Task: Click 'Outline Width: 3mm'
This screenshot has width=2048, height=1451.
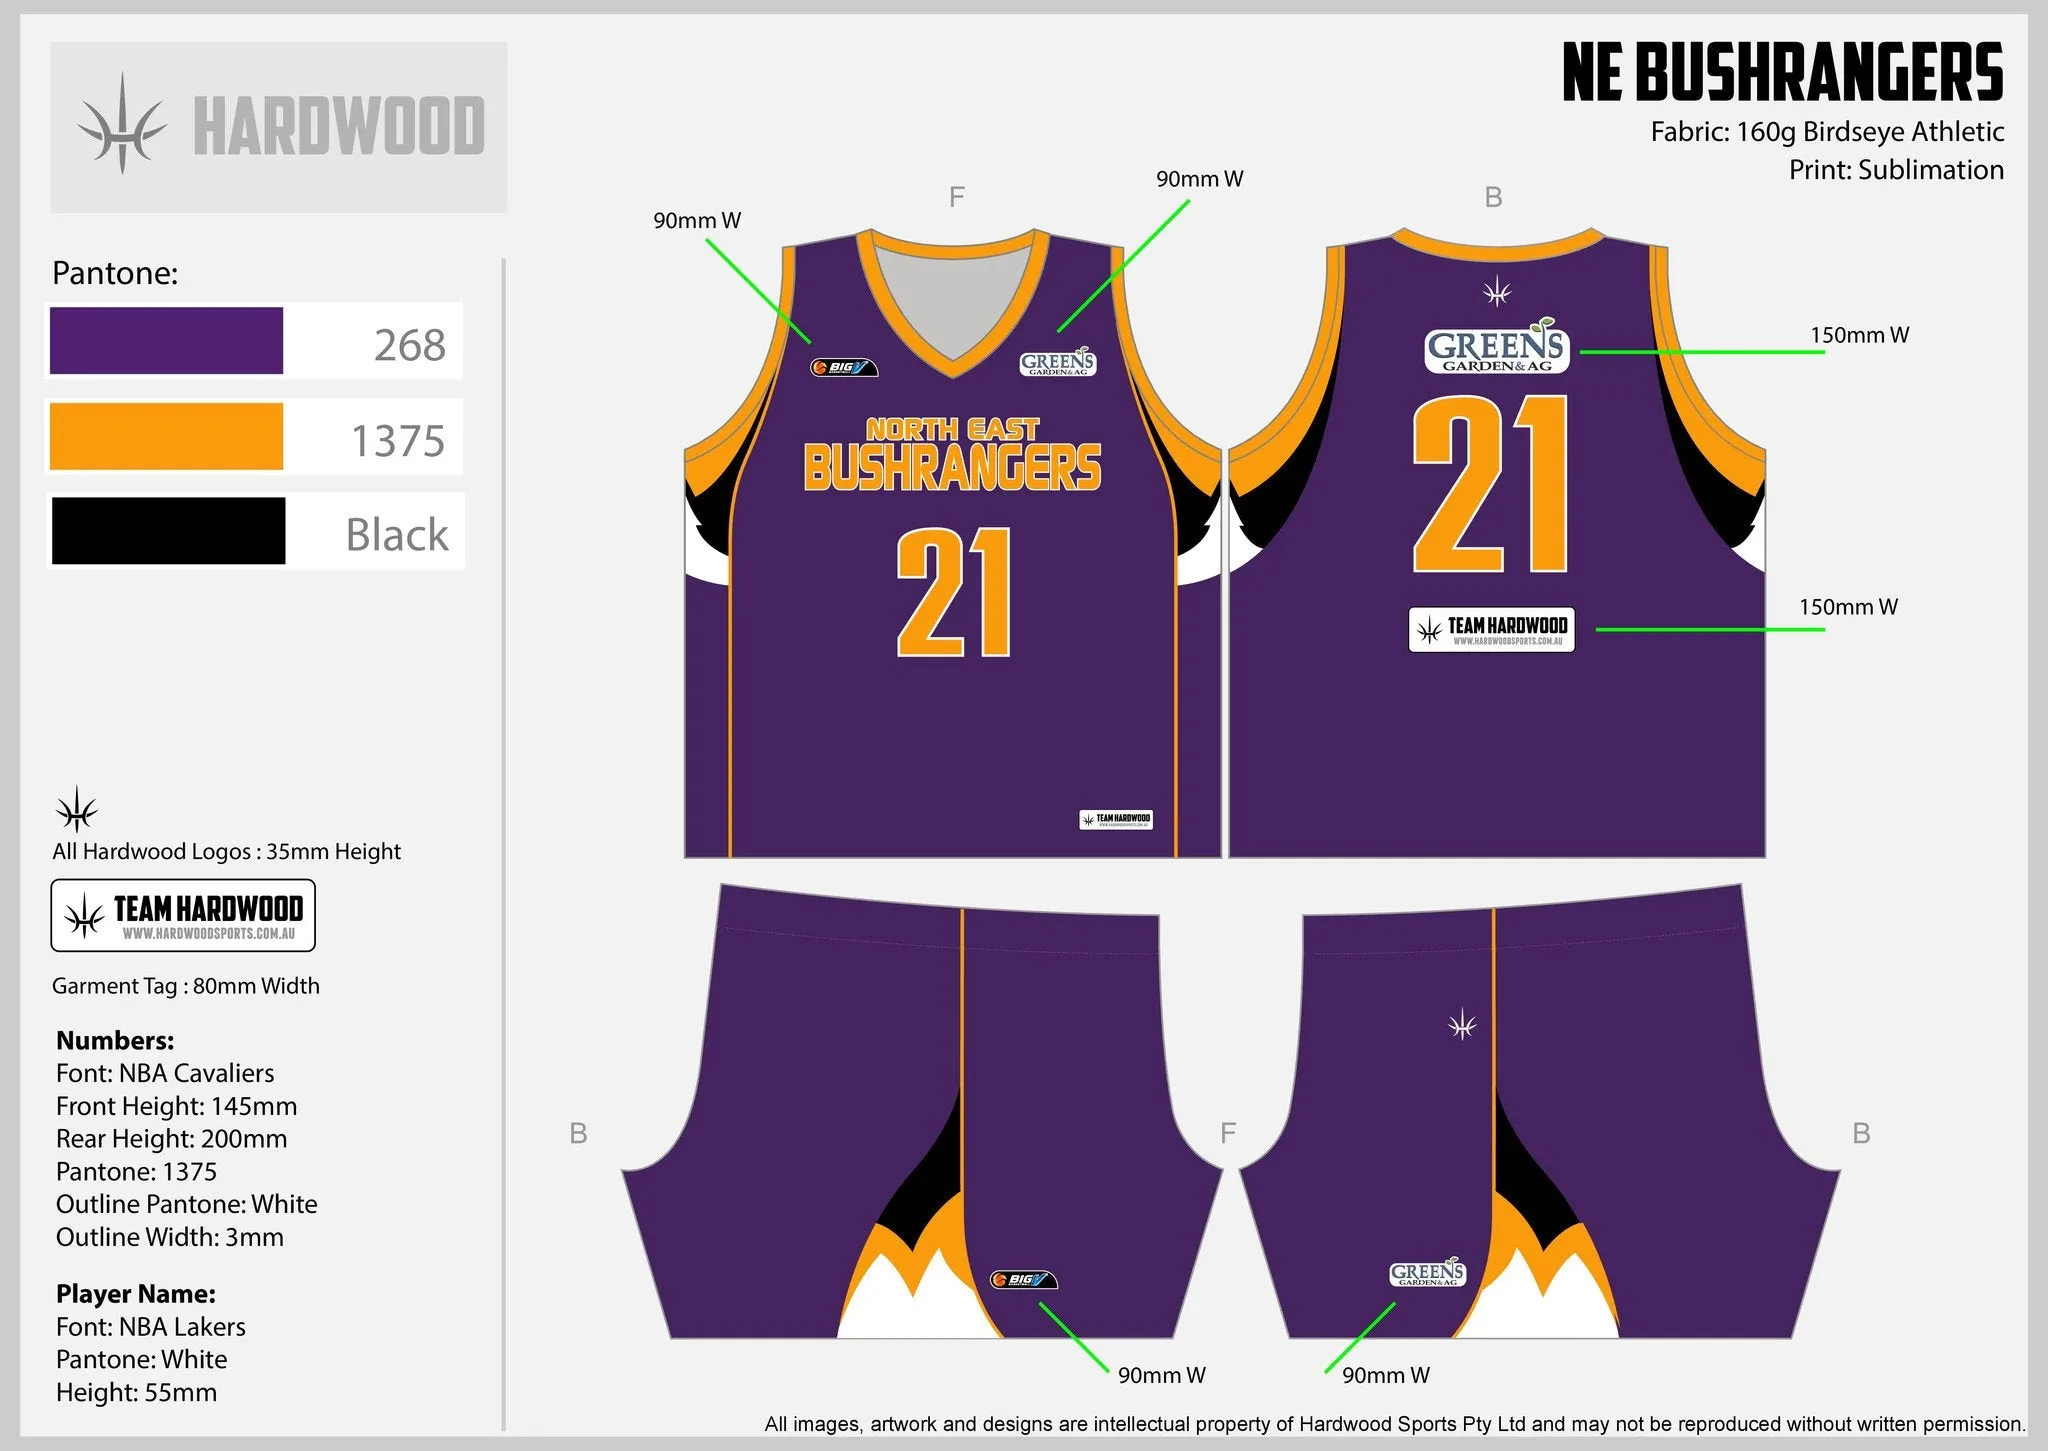Action: coord(170,1237)
